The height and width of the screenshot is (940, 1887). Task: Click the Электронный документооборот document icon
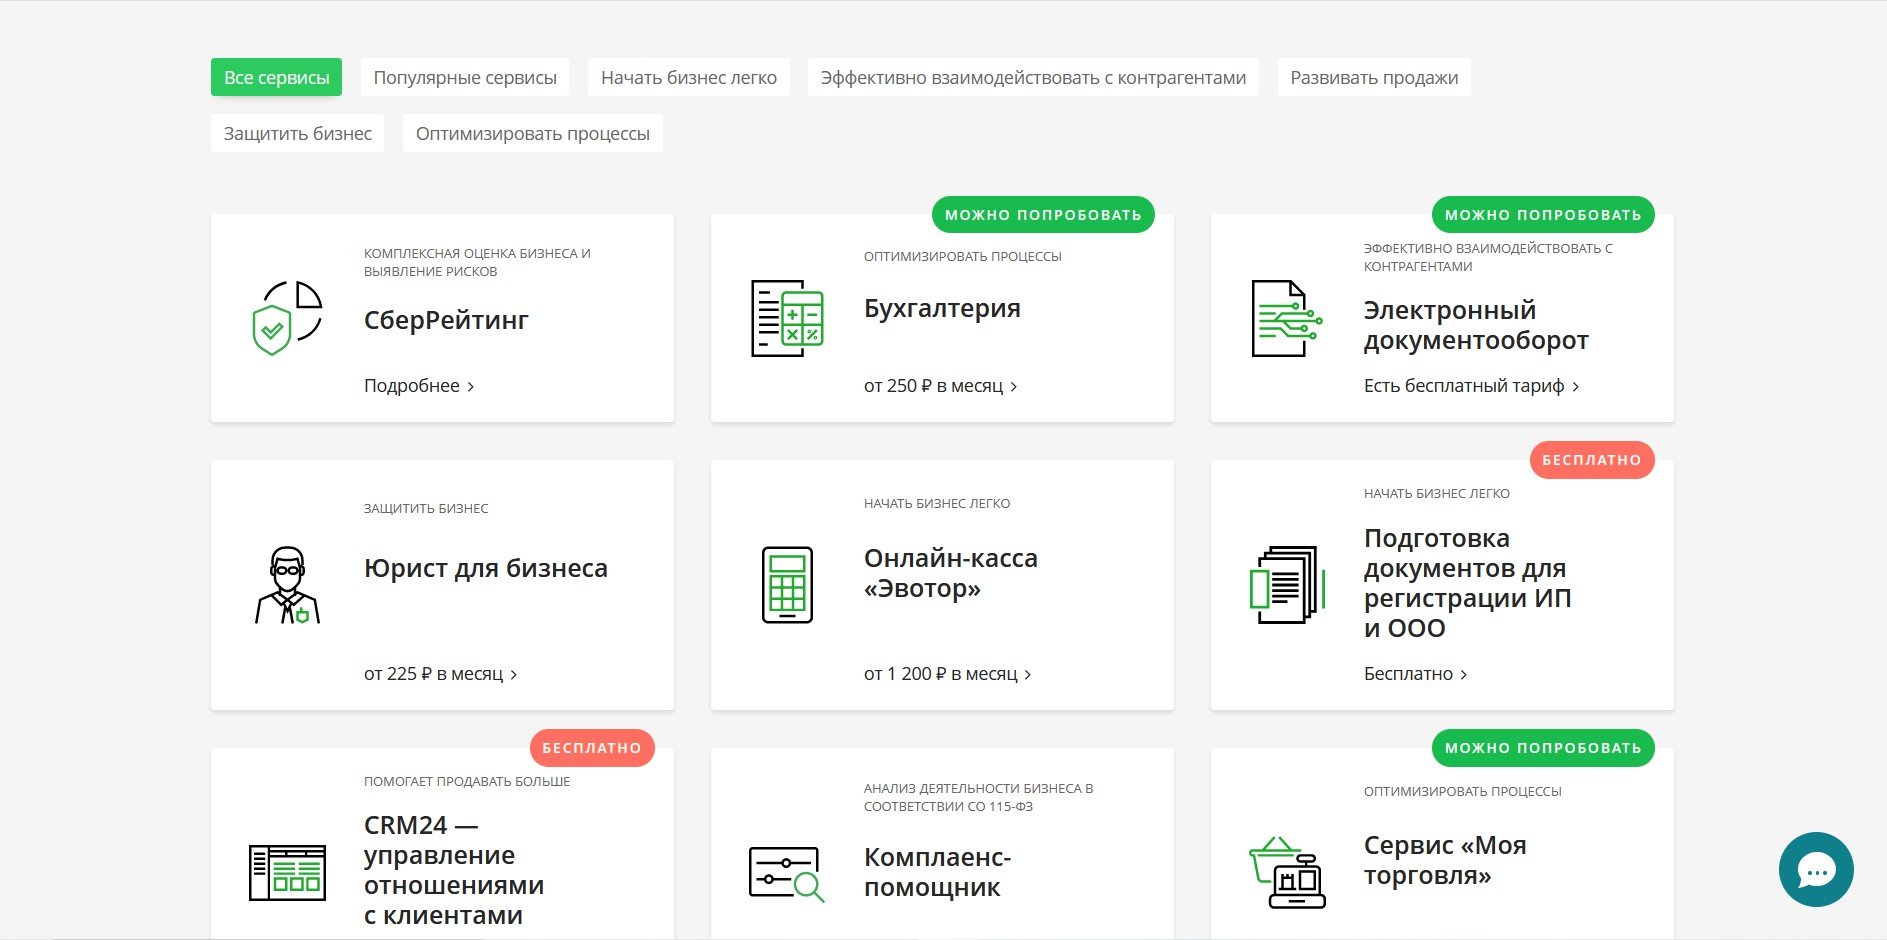tap(1287, 318)
